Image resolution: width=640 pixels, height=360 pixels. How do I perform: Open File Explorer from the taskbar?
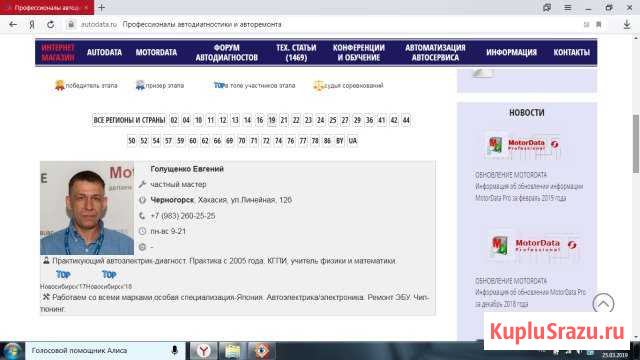[x=232, y=351]
